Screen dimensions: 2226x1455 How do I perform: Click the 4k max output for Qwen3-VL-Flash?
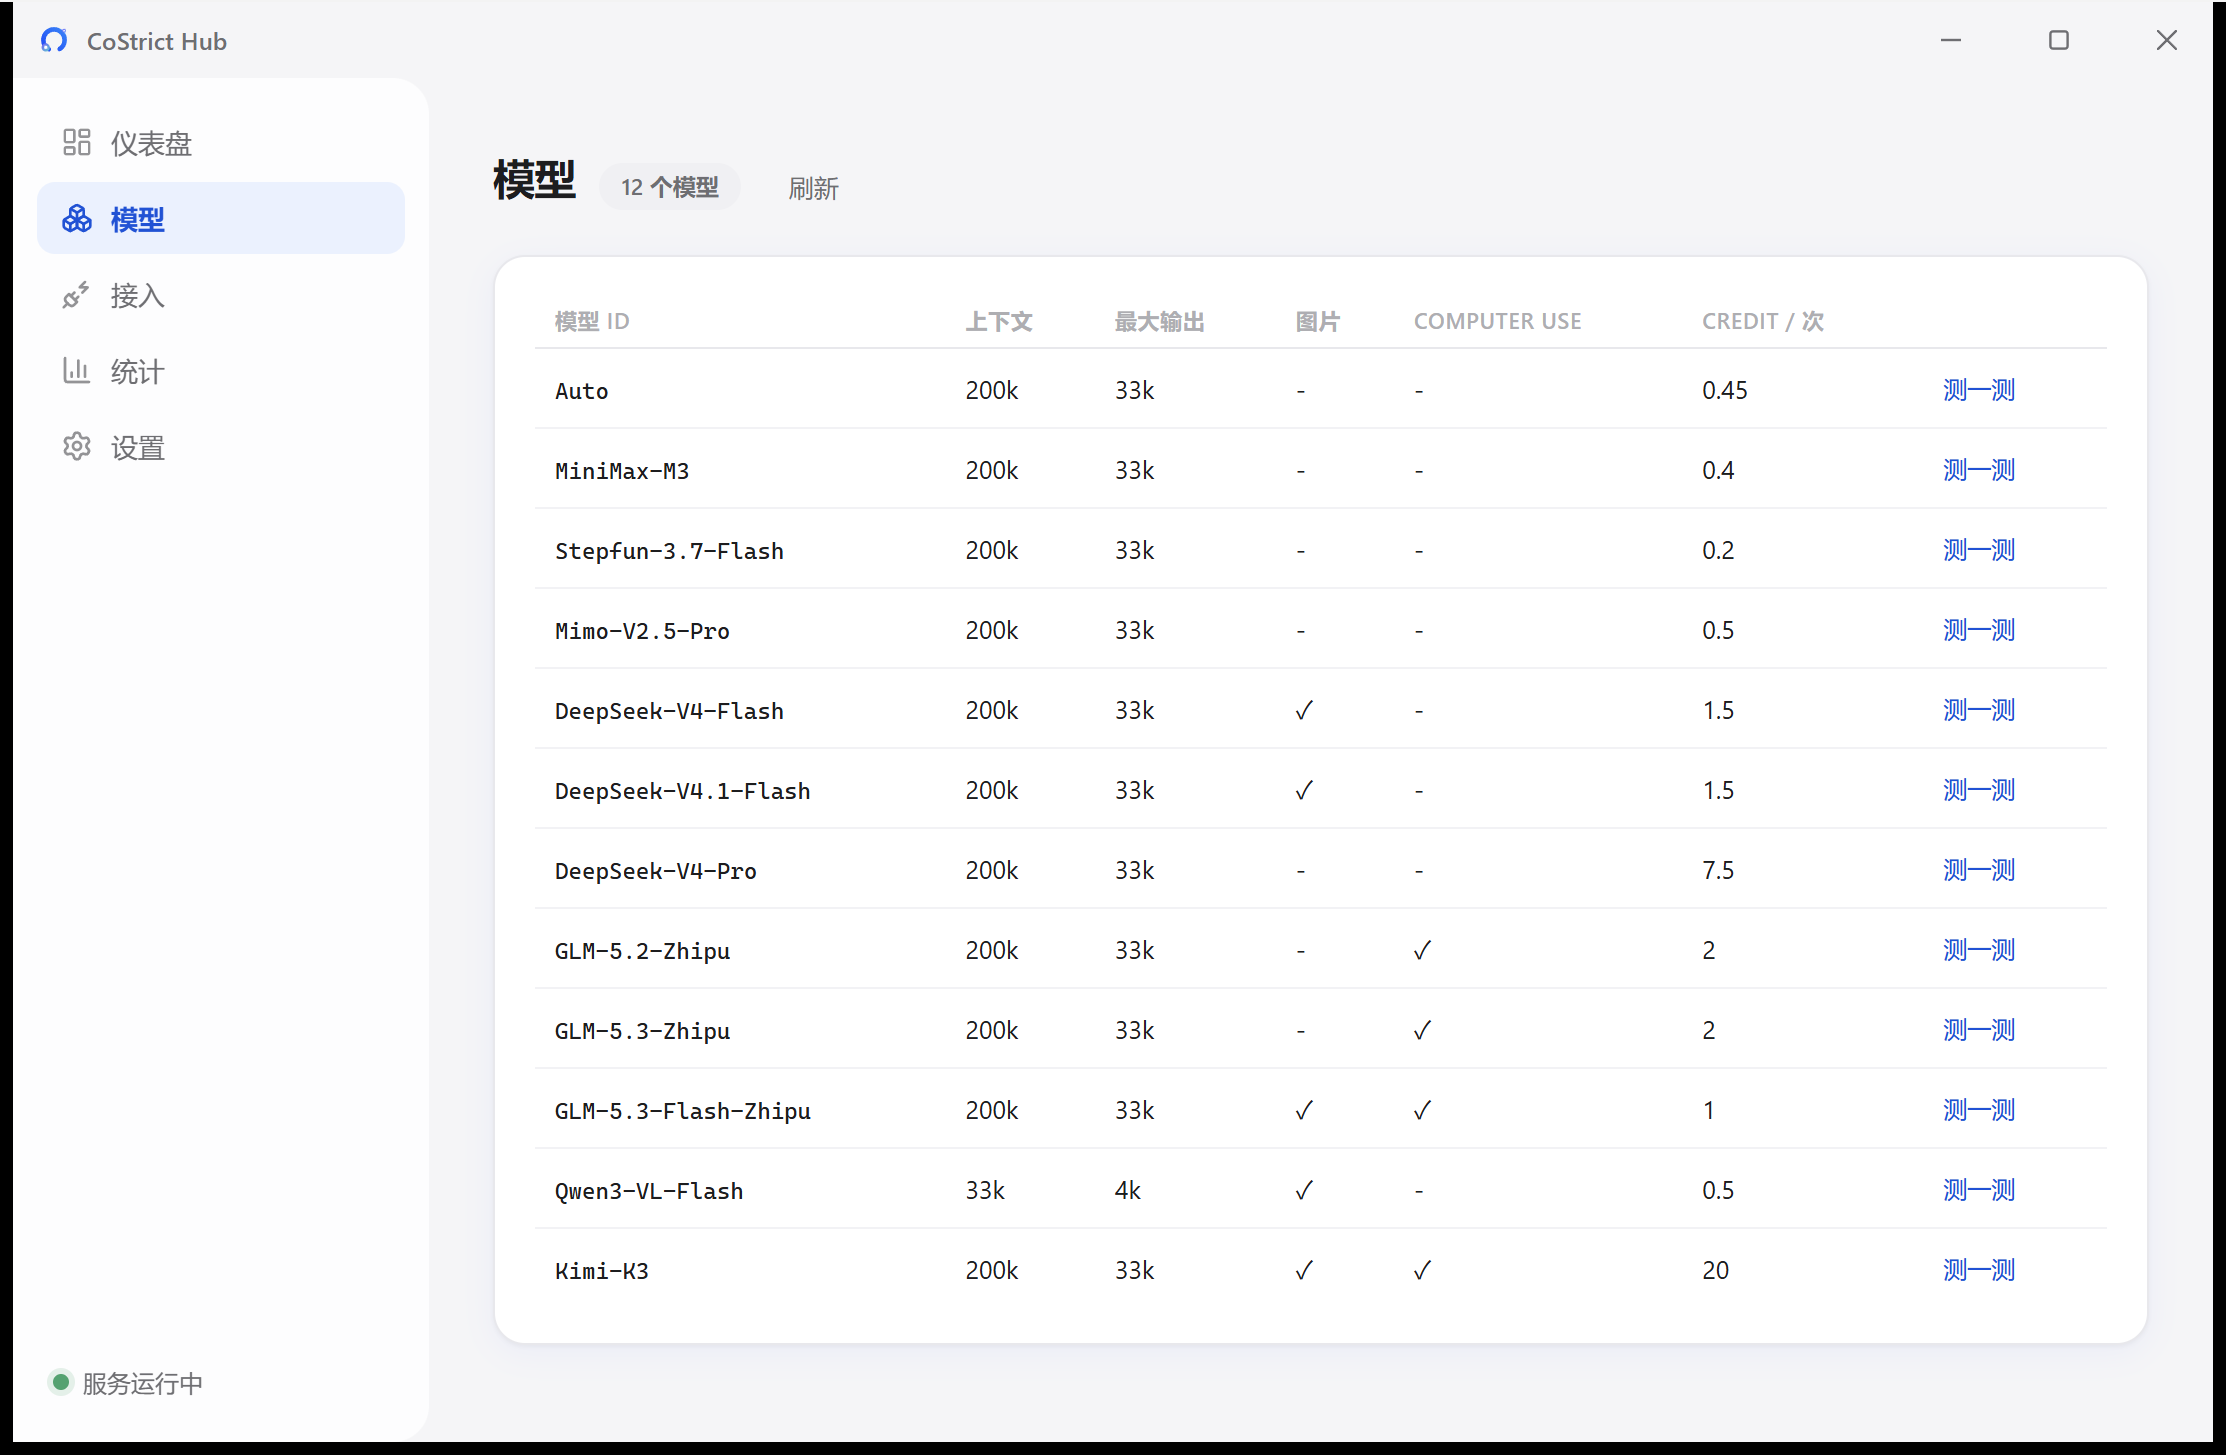1128,1190
